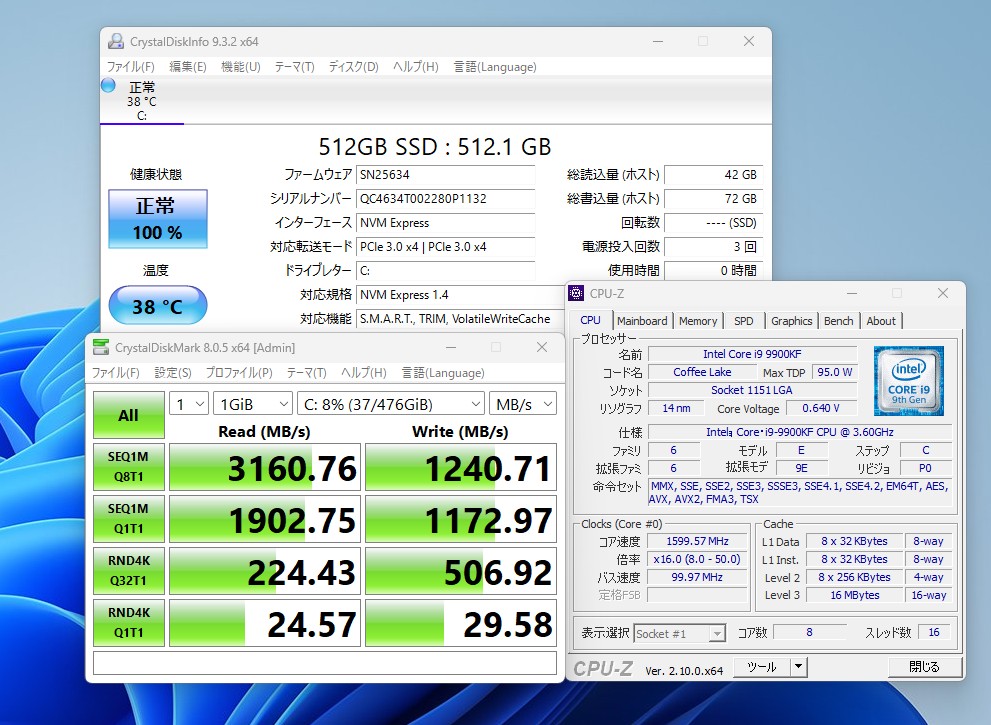This screenshot has height=725, width=991.
Task: Start the SEQ1M Q1T1 test
Action: [129, 519]
